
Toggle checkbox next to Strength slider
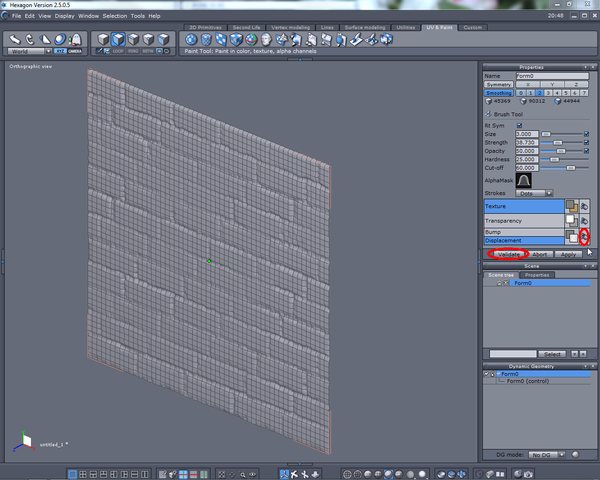click(586, 142)
